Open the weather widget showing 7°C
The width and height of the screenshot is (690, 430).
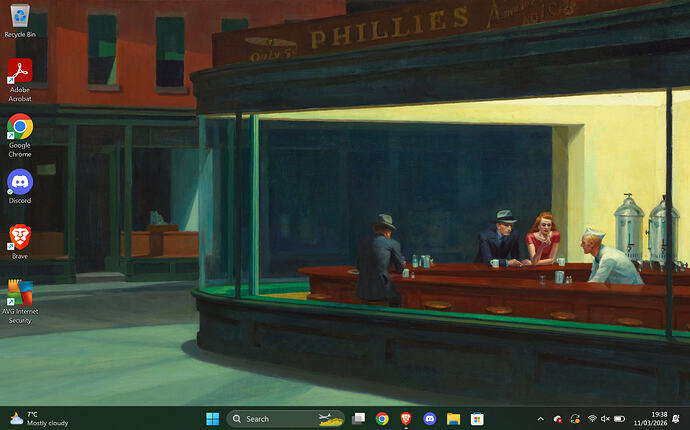(x=39, y=419)
